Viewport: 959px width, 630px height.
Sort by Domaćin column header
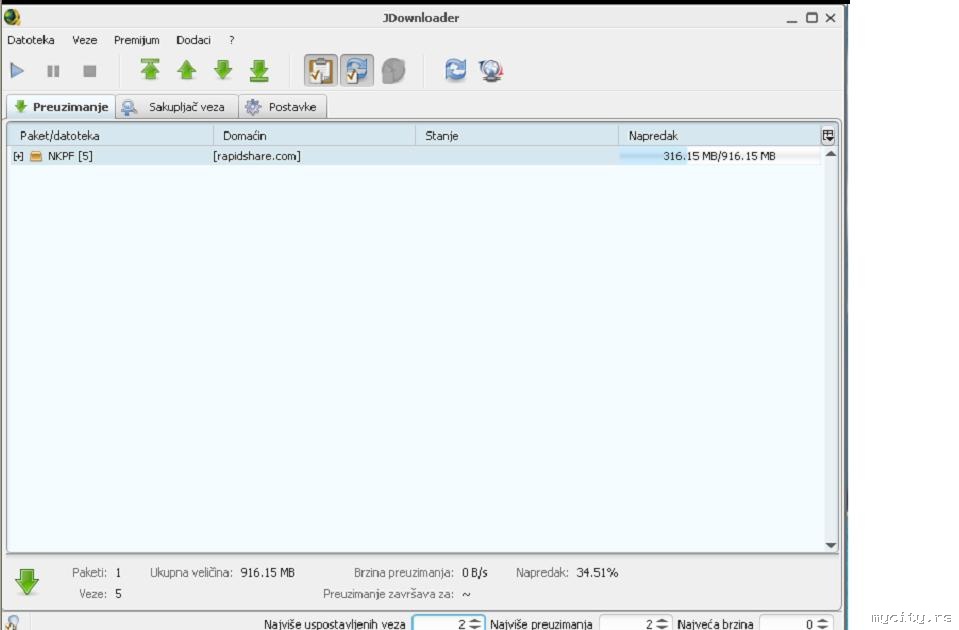[x=314, y=136]
